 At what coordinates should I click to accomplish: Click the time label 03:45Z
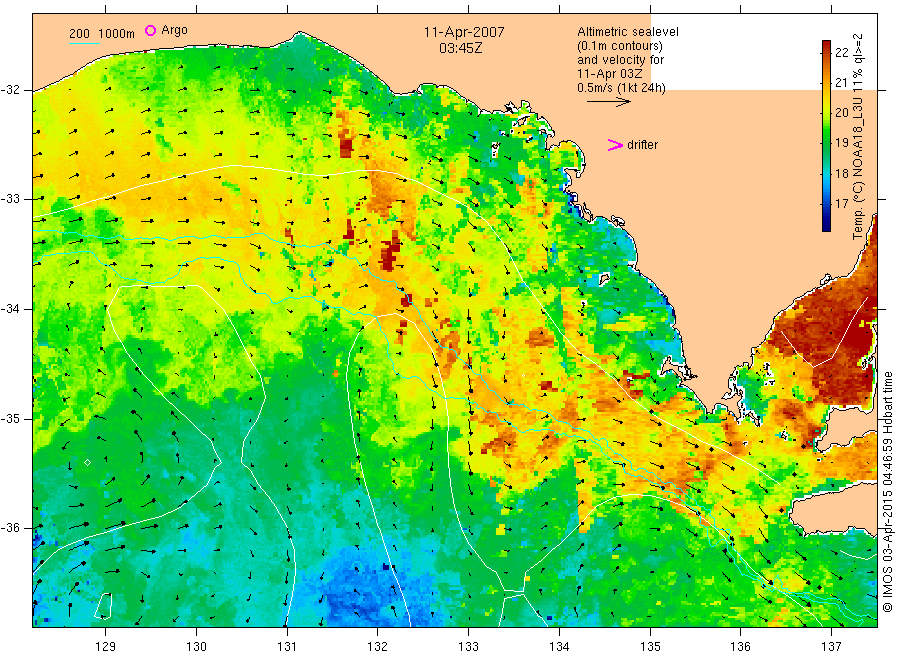coord(461,48)
